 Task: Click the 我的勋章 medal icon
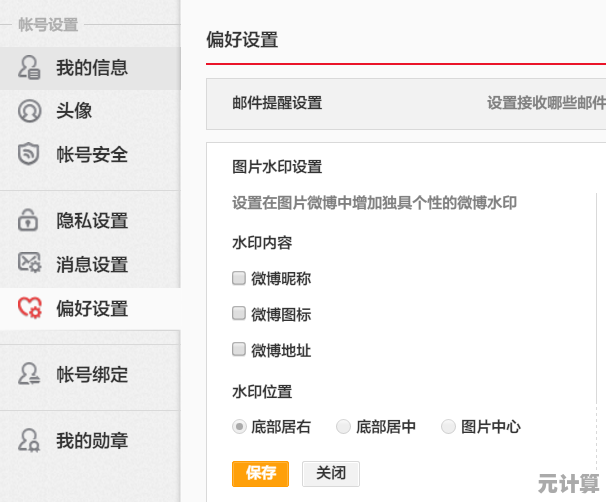30,440
